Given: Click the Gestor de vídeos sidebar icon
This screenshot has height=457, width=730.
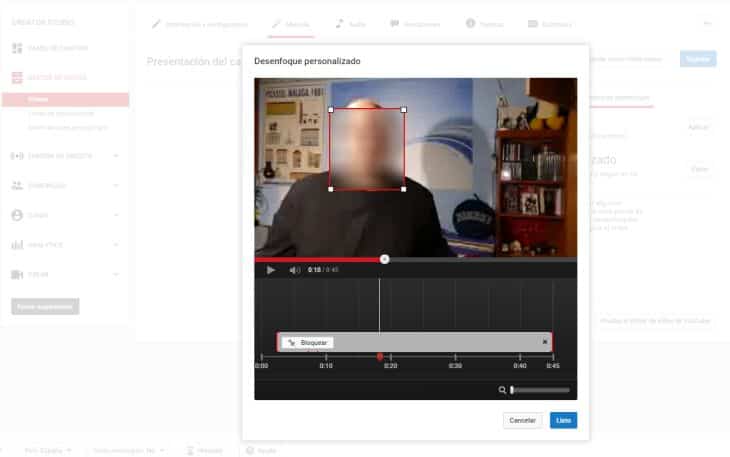Looking at the screenshot, I should 17,78.
